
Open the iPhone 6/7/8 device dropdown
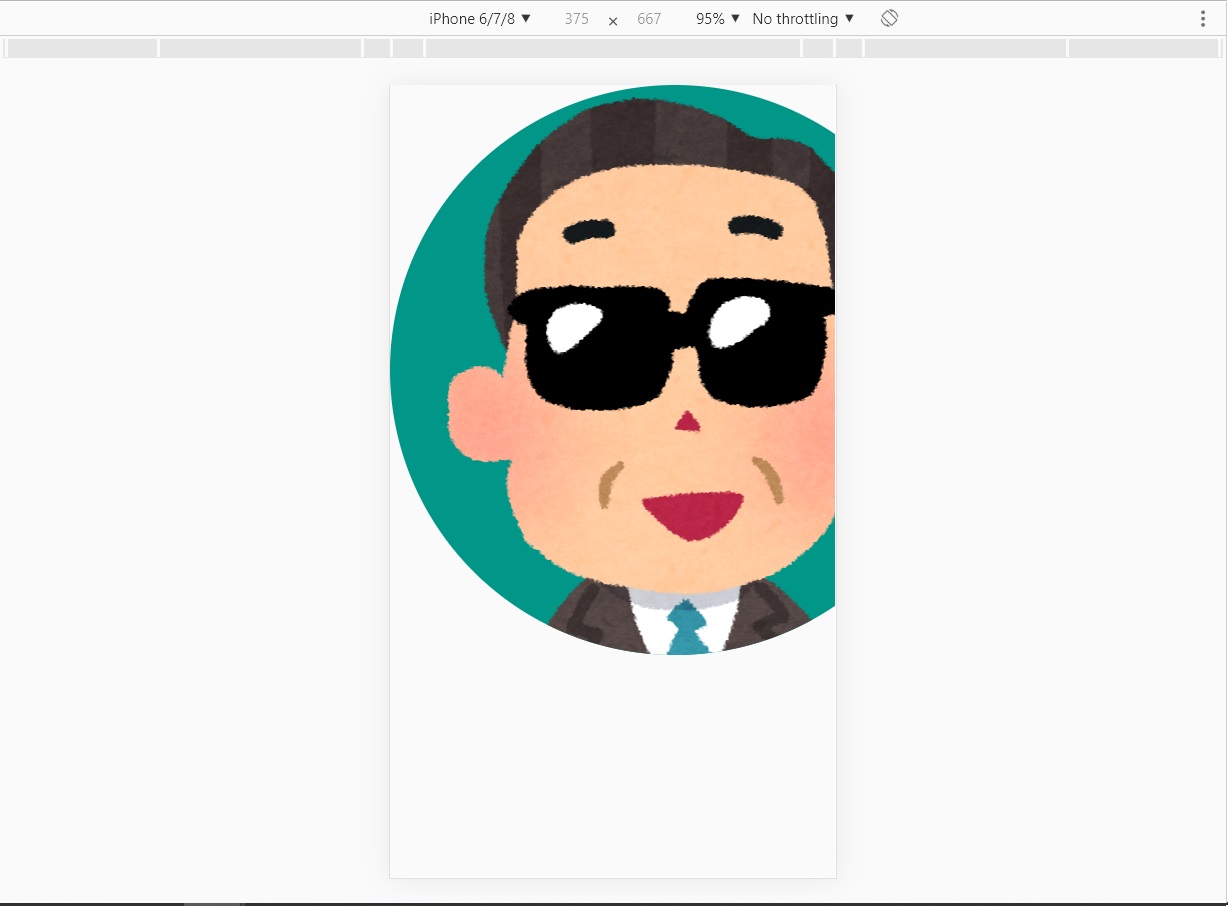coord(480,19)
